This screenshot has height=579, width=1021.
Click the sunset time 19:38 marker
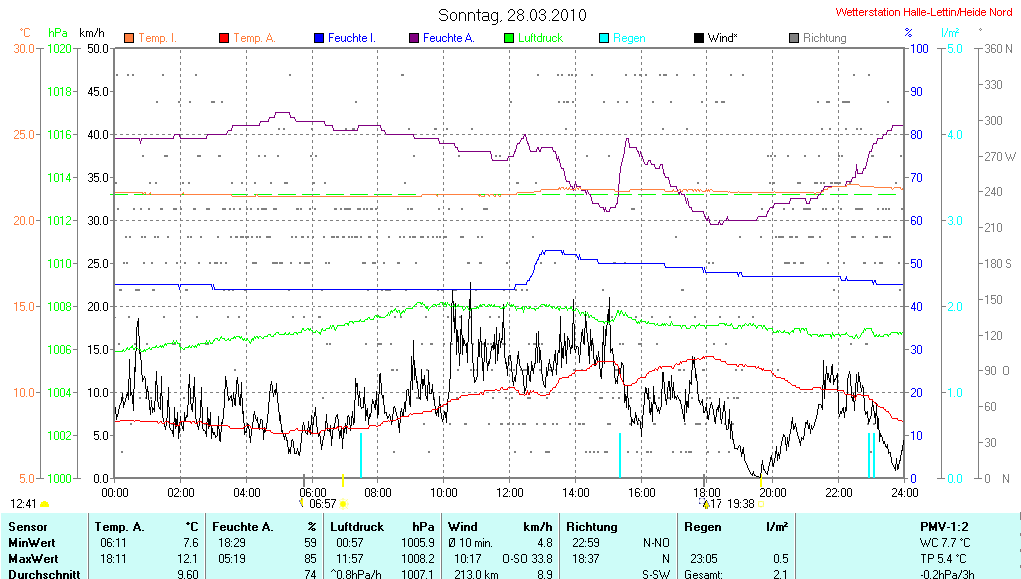click(x=740, y=504)
